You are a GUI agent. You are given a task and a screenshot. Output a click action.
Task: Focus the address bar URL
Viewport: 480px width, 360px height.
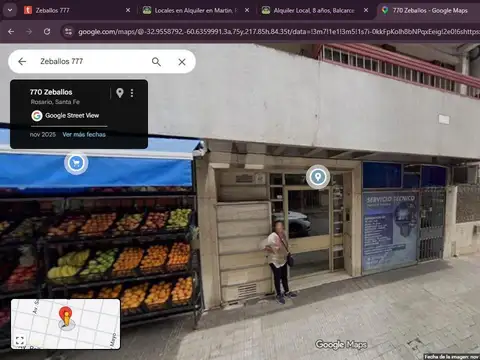tap(278, 32)
